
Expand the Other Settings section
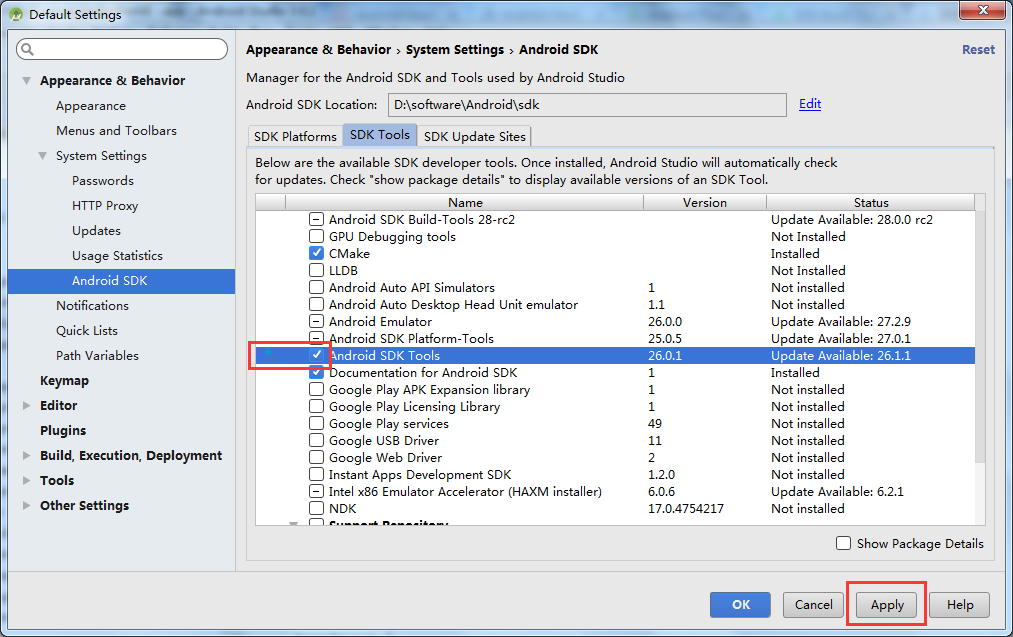coord(26,505)
